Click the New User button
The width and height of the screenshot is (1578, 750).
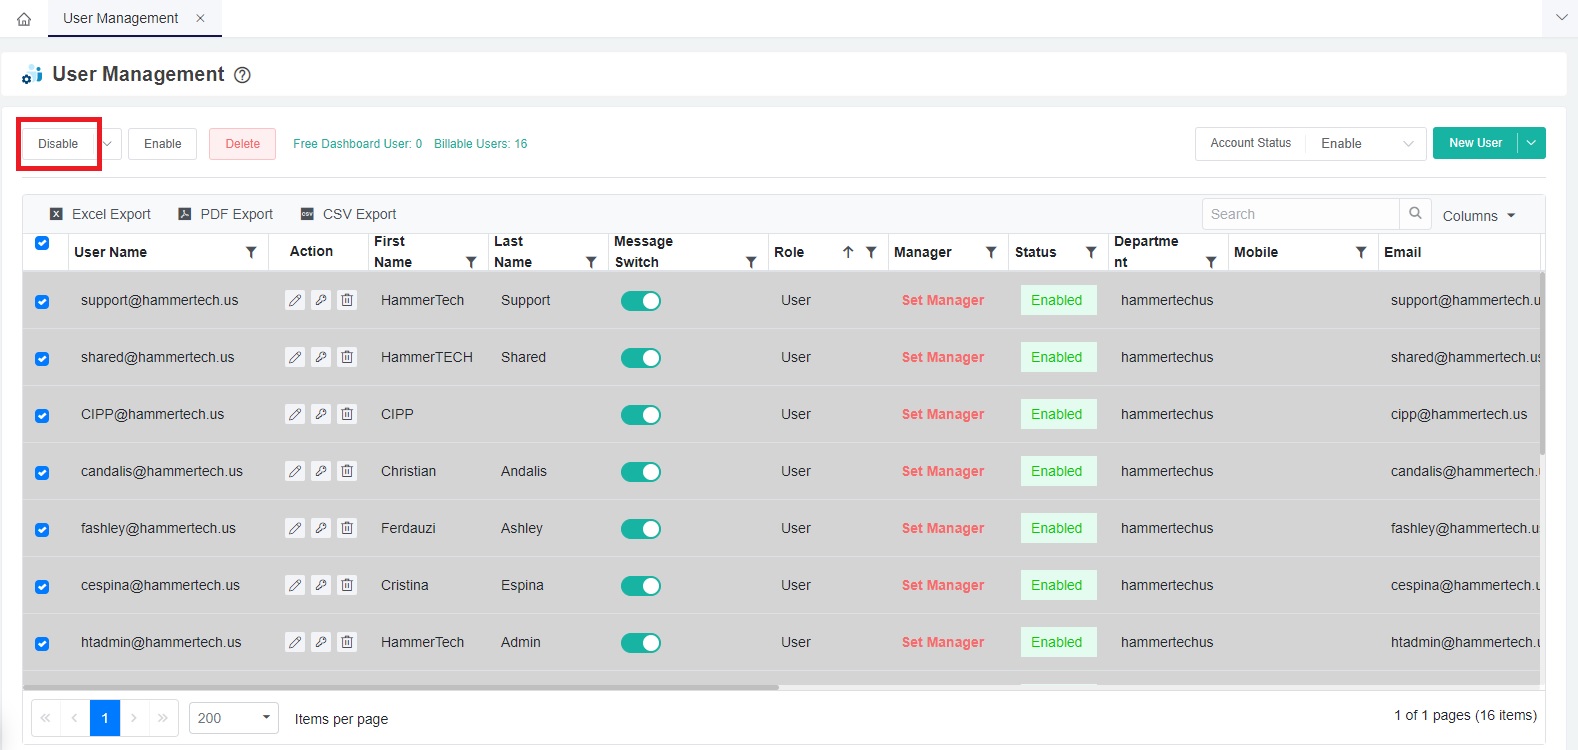(x=1475, y=143)
